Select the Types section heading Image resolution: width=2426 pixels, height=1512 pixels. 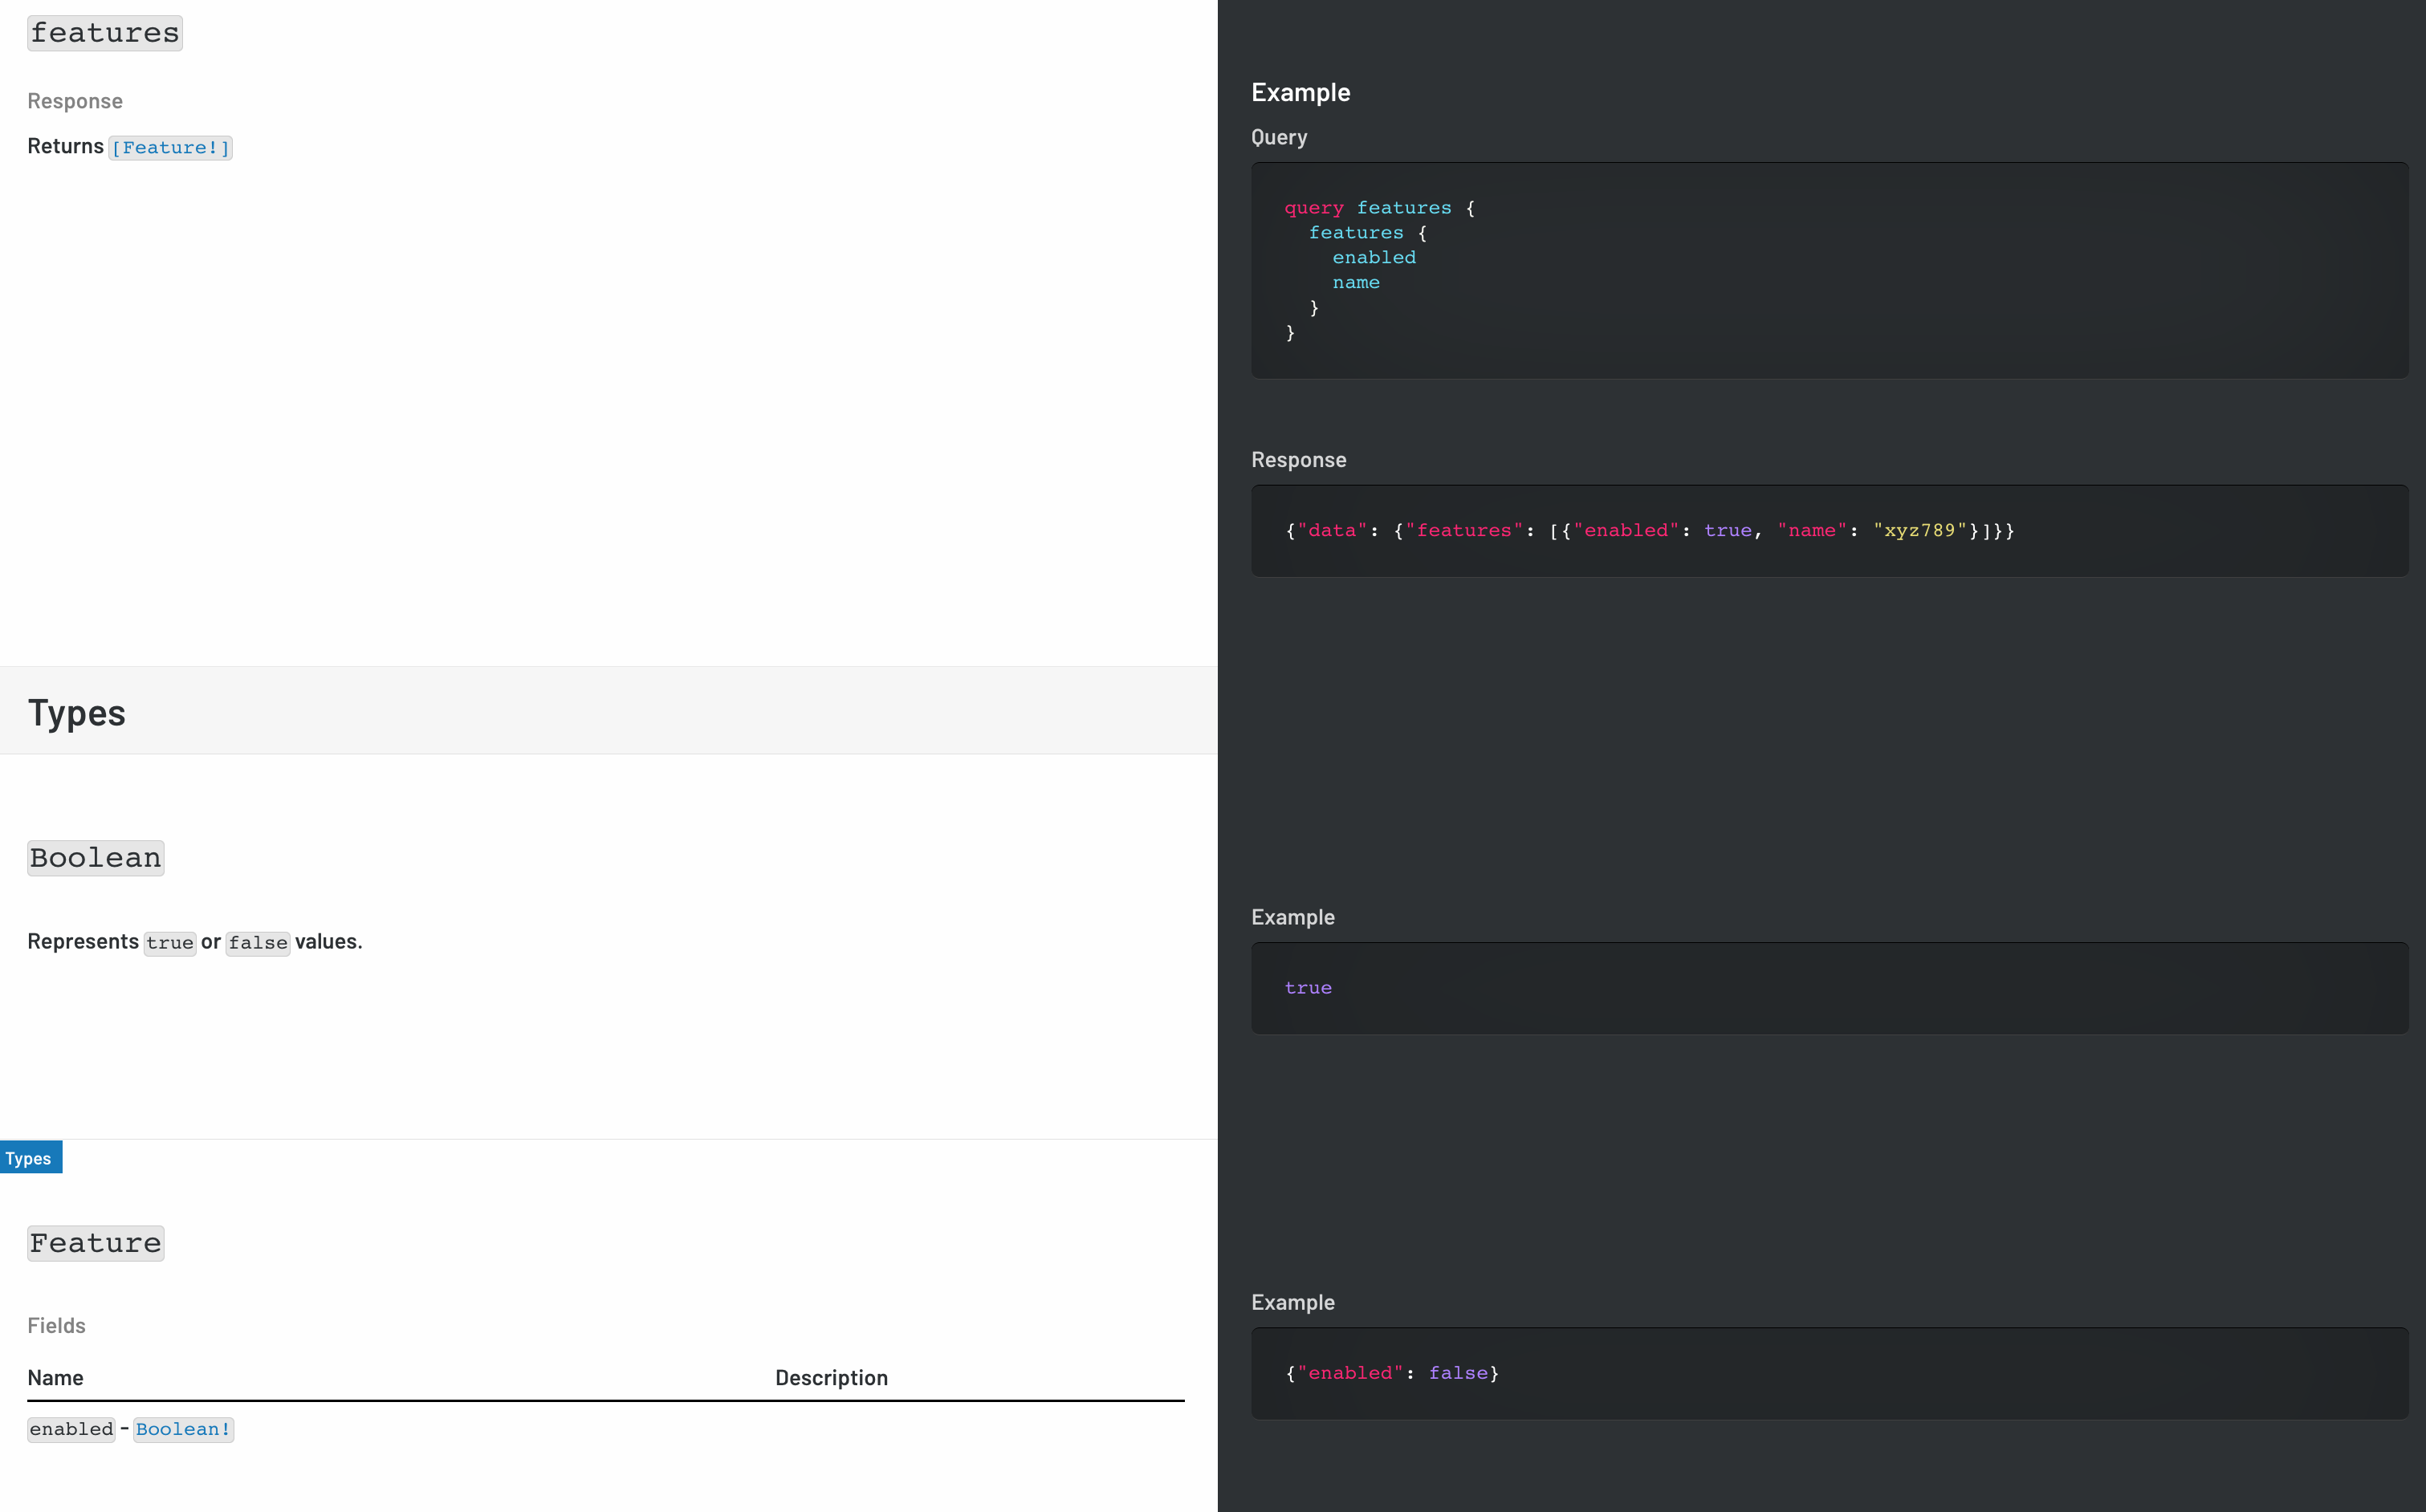(76, 712)
